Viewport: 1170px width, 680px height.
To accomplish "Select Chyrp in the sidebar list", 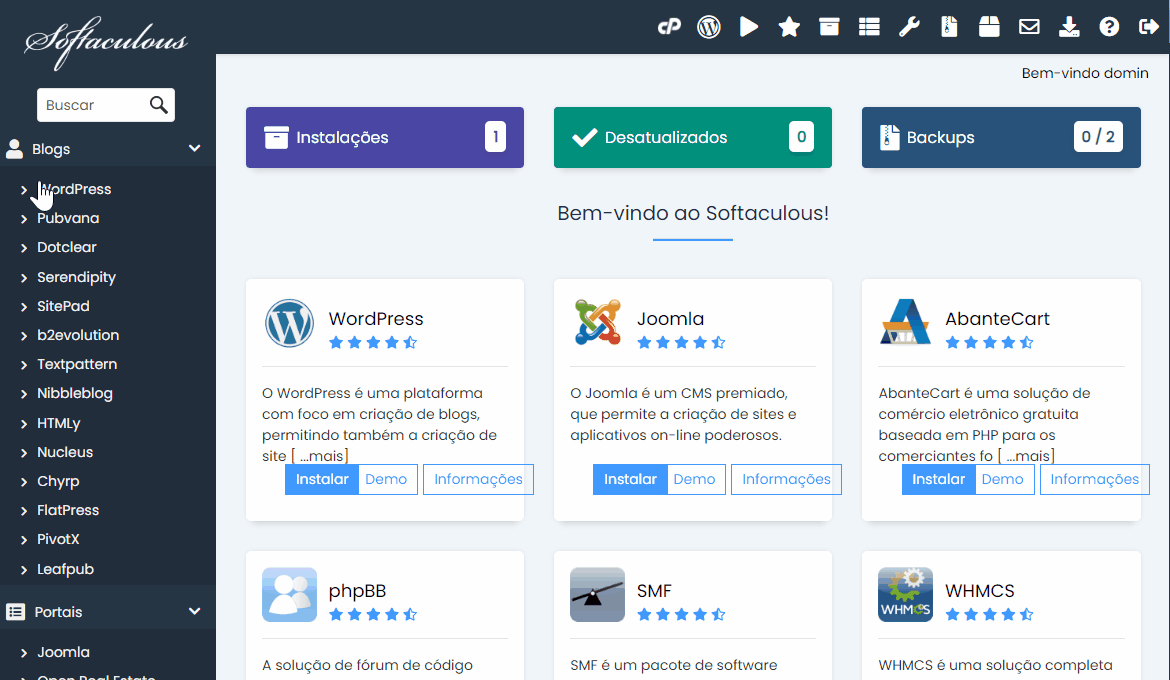I will 58,481.
